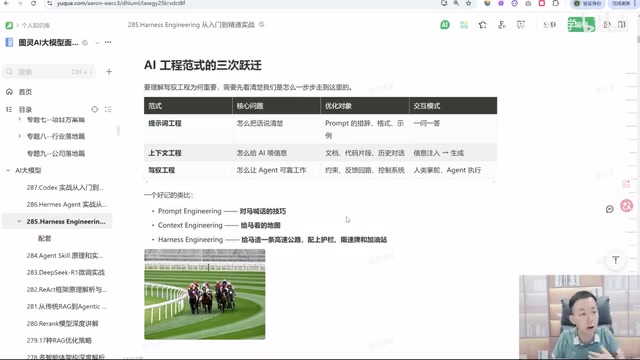Click the plus icon beside the search box
This screenshot has width=640, height=360.
click(109, 72)
